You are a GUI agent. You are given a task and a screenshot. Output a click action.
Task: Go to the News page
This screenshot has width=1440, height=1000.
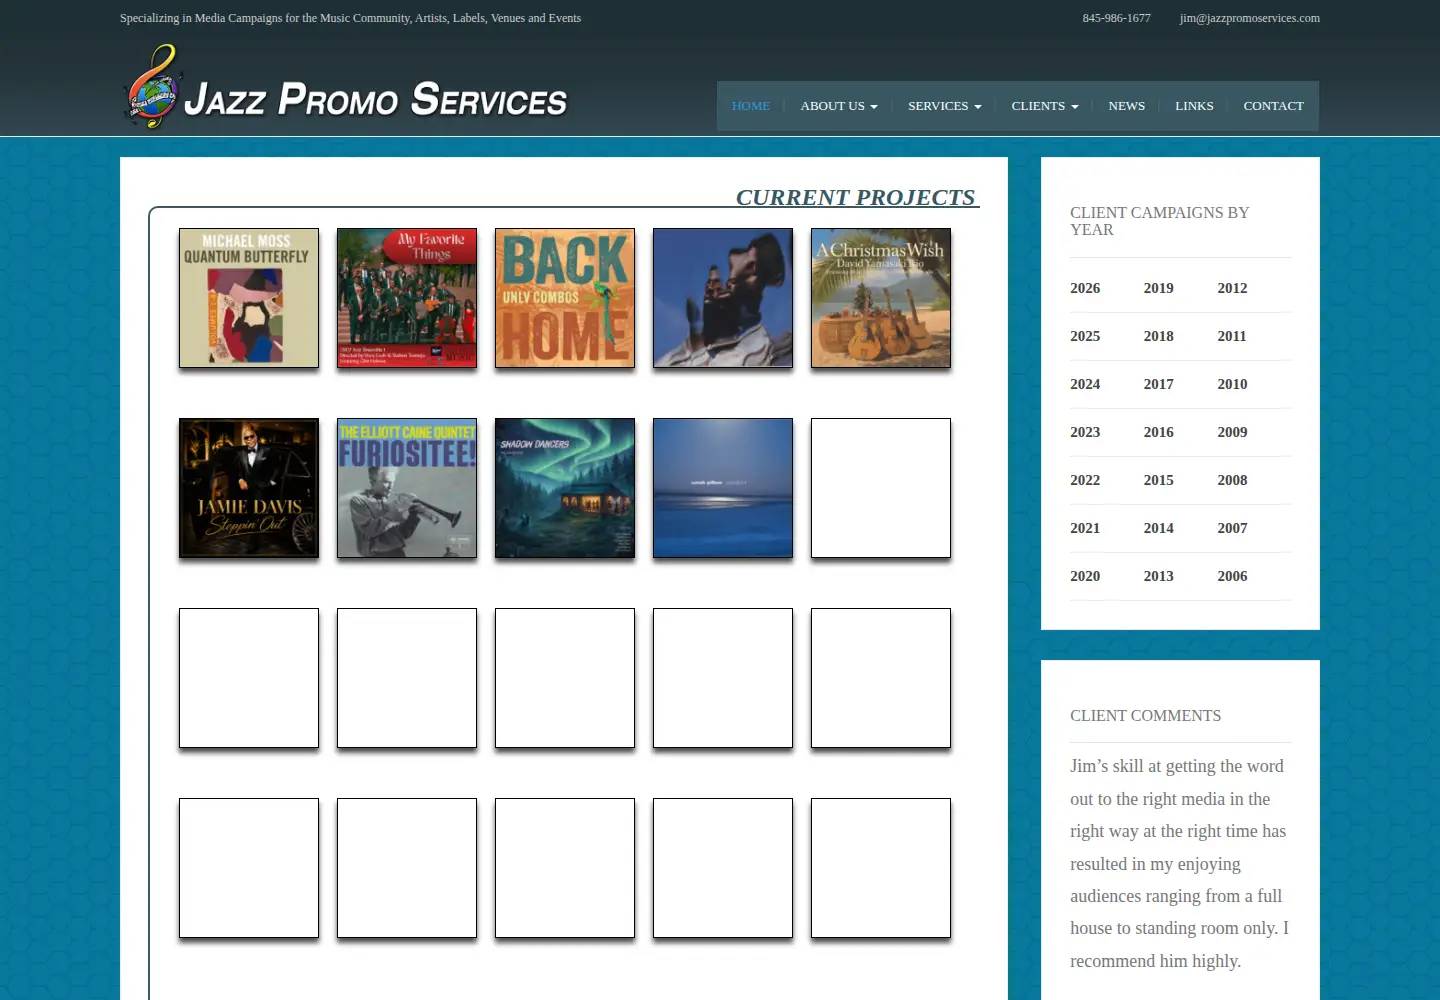1127,106
